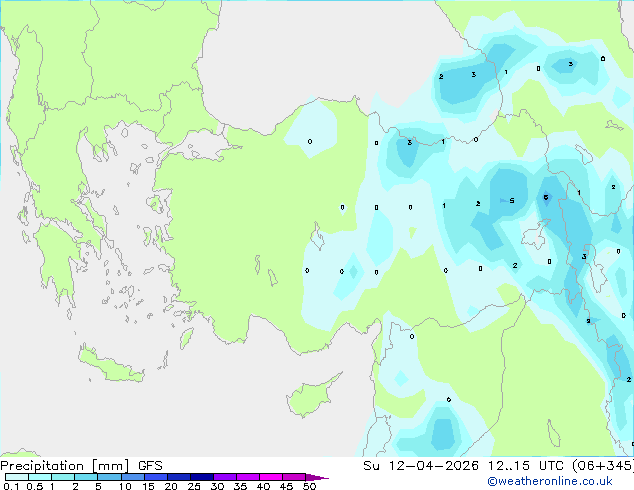Click the '0.1' legend label
Viewport: 634px width, 490px height.
pos(11,486)
